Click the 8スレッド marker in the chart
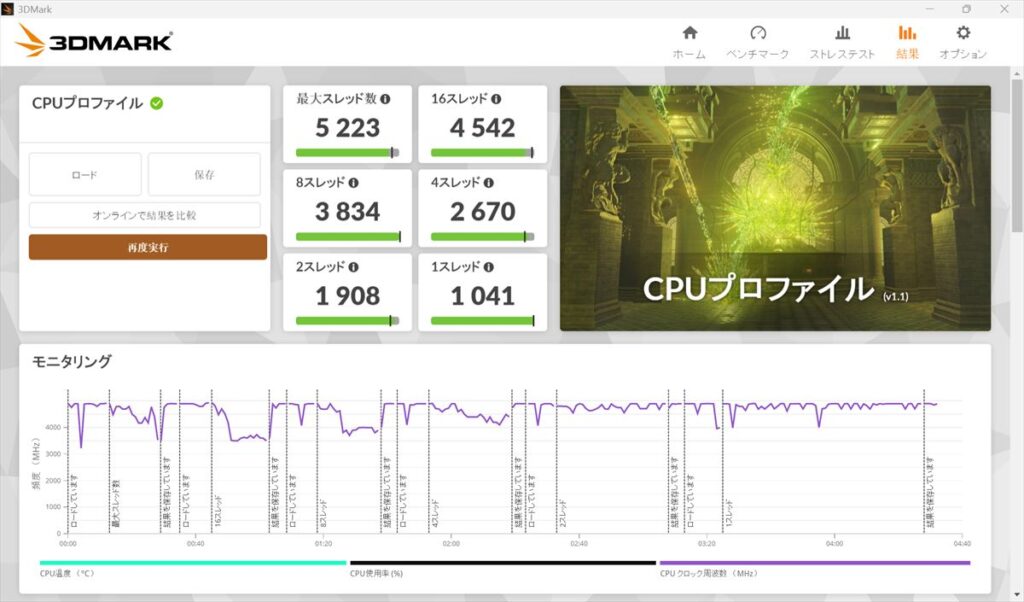The width and height of the screenshot is (1024, 602). [x=323, y=513]
